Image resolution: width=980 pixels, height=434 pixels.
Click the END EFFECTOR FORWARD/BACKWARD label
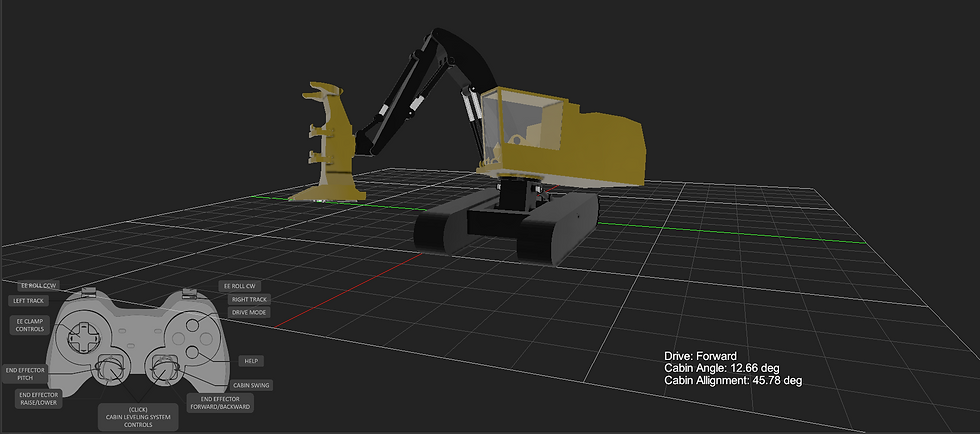click(x=220, y=403)
